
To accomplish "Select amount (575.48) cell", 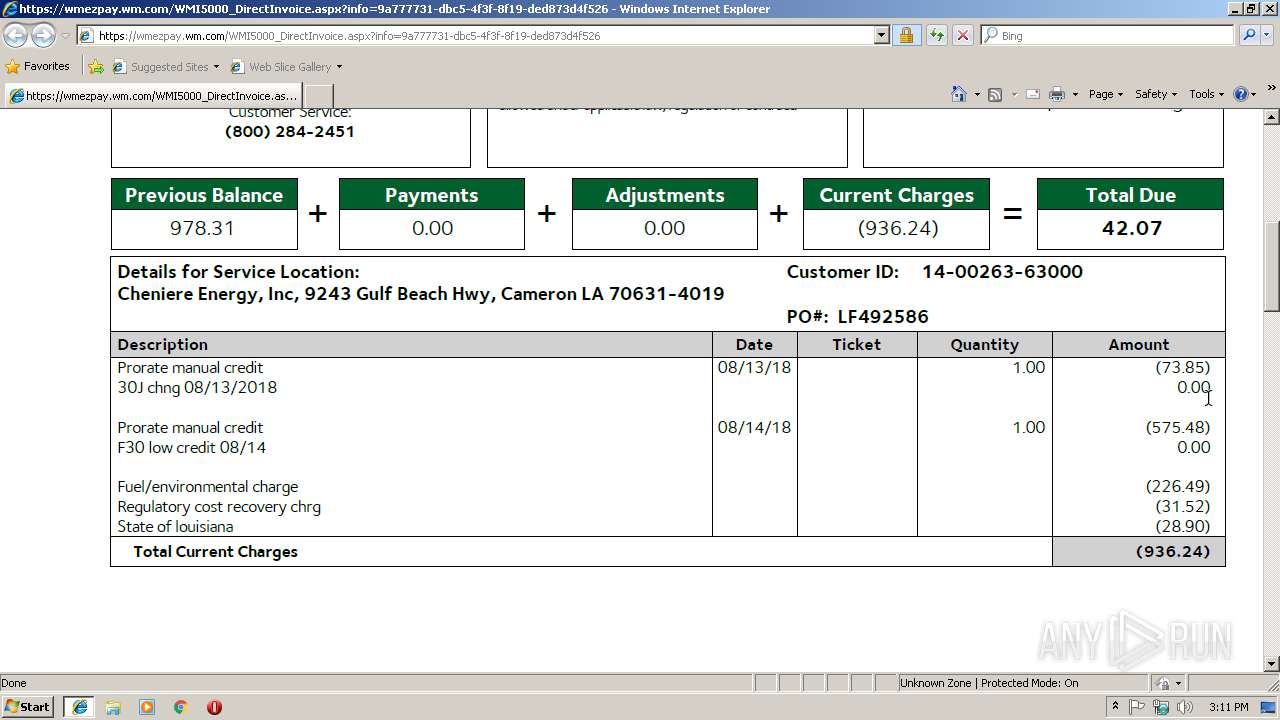I will click(x=1178, y=427).
